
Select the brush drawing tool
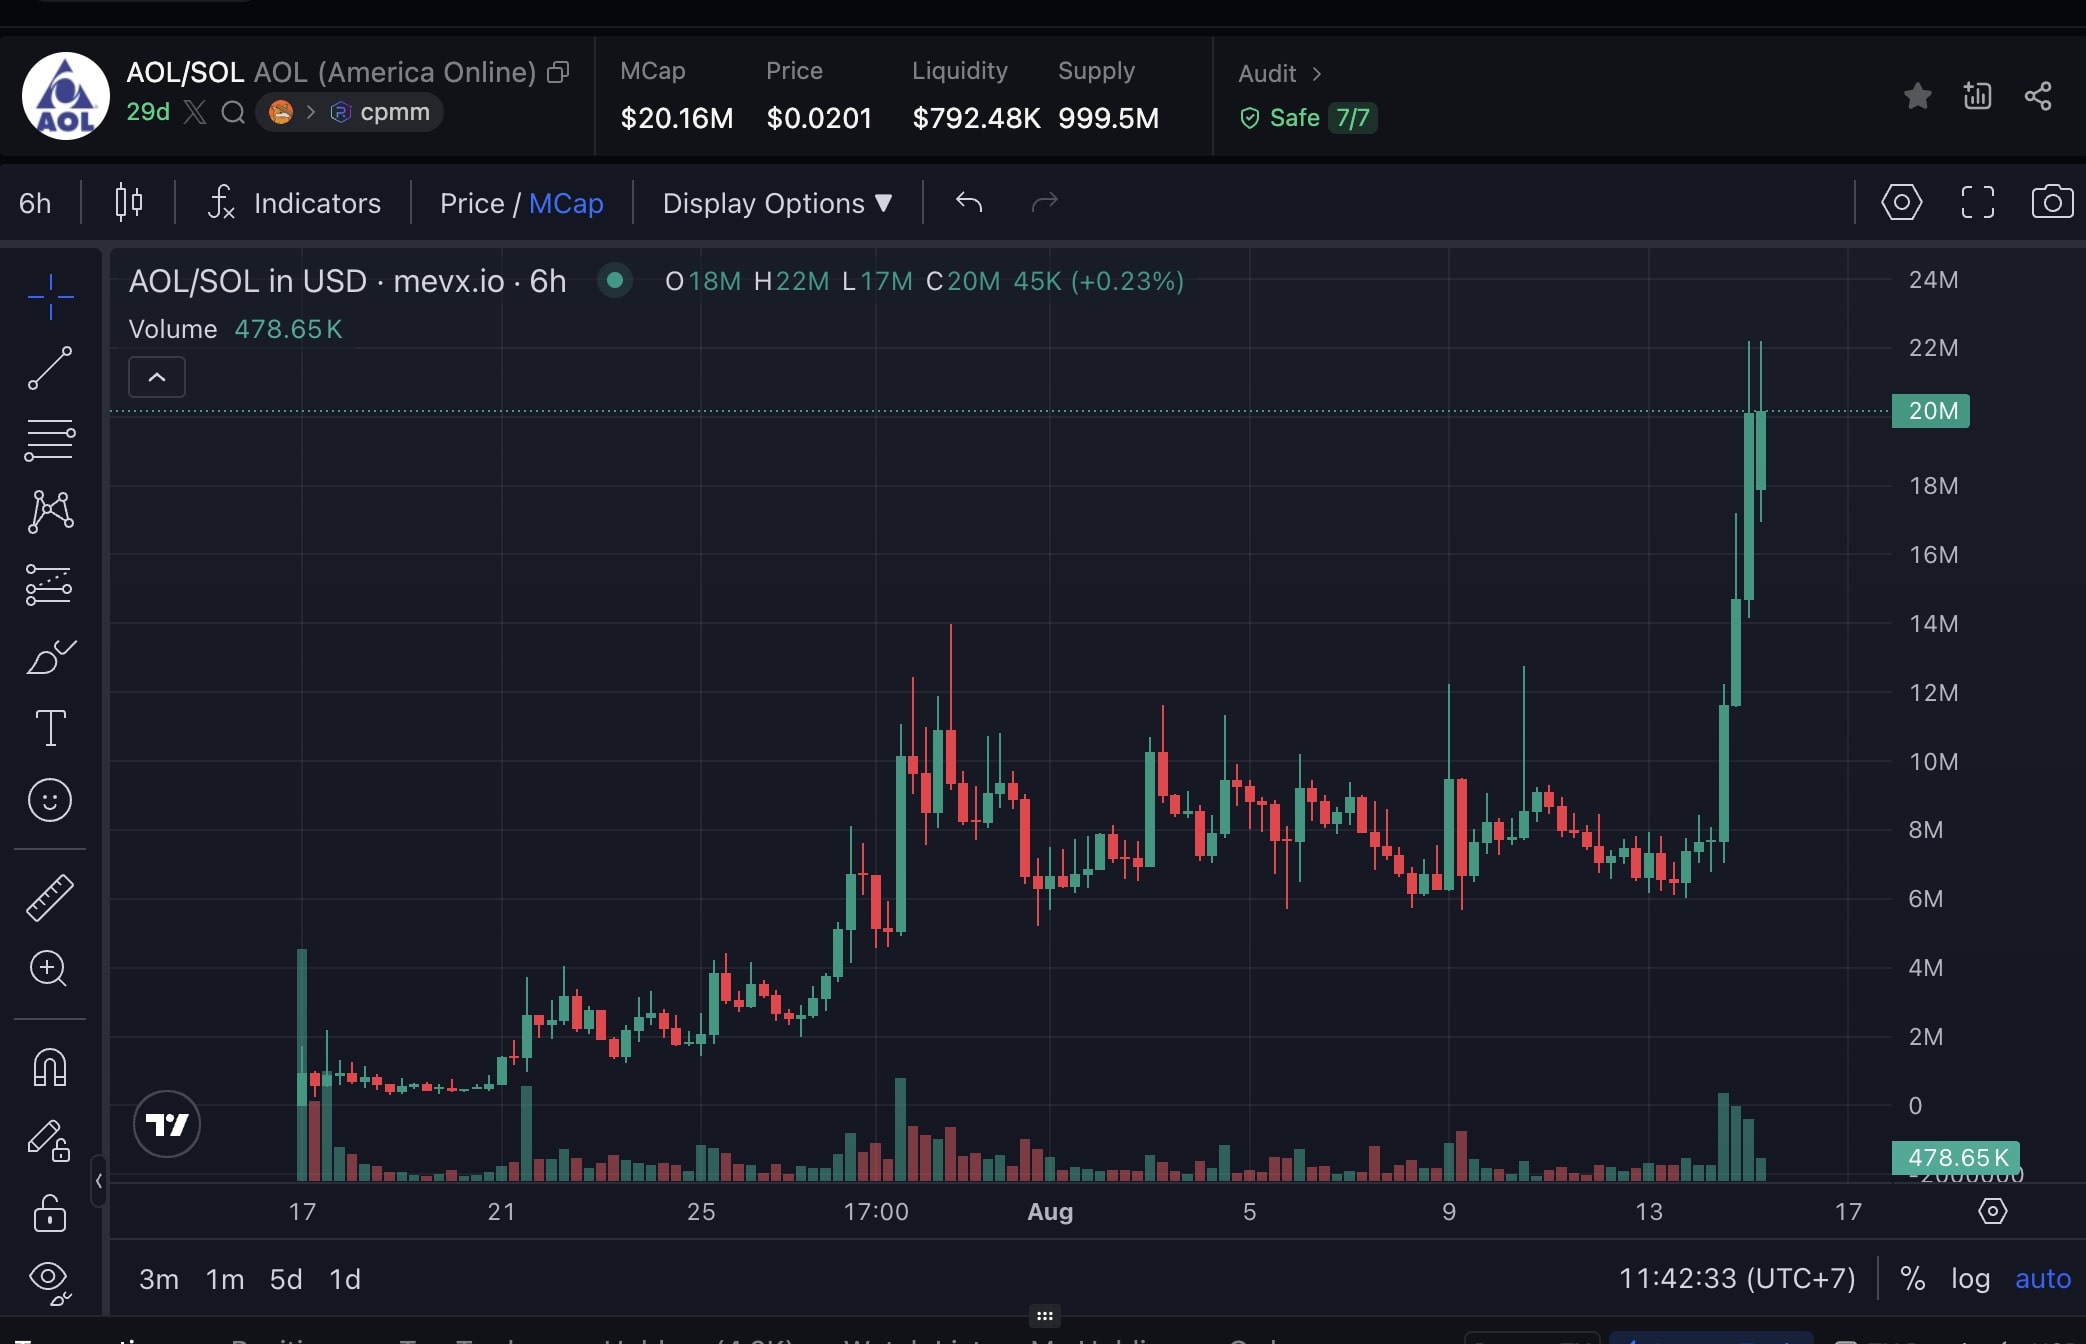50,657
